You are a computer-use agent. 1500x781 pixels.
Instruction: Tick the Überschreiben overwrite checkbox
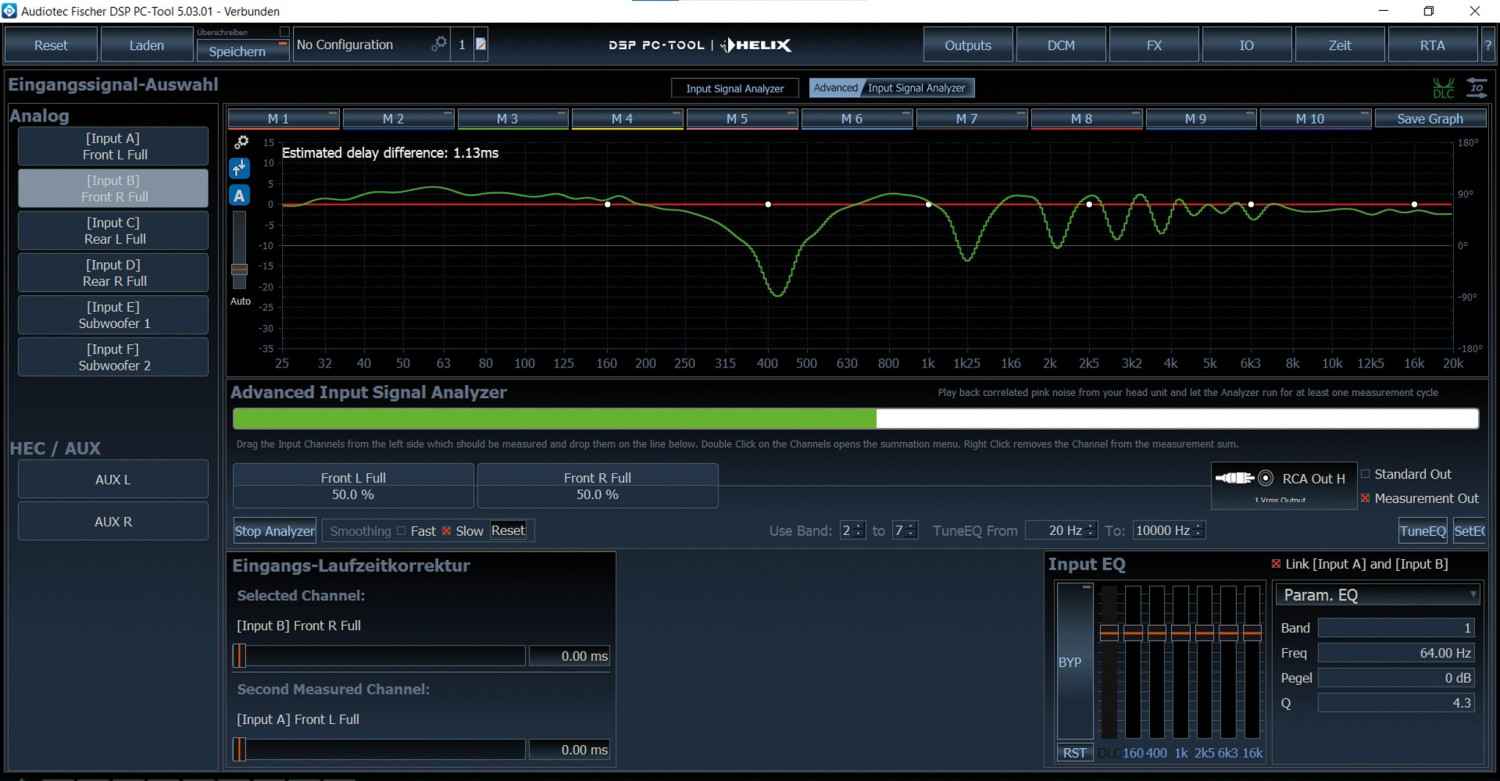(284, 32)
